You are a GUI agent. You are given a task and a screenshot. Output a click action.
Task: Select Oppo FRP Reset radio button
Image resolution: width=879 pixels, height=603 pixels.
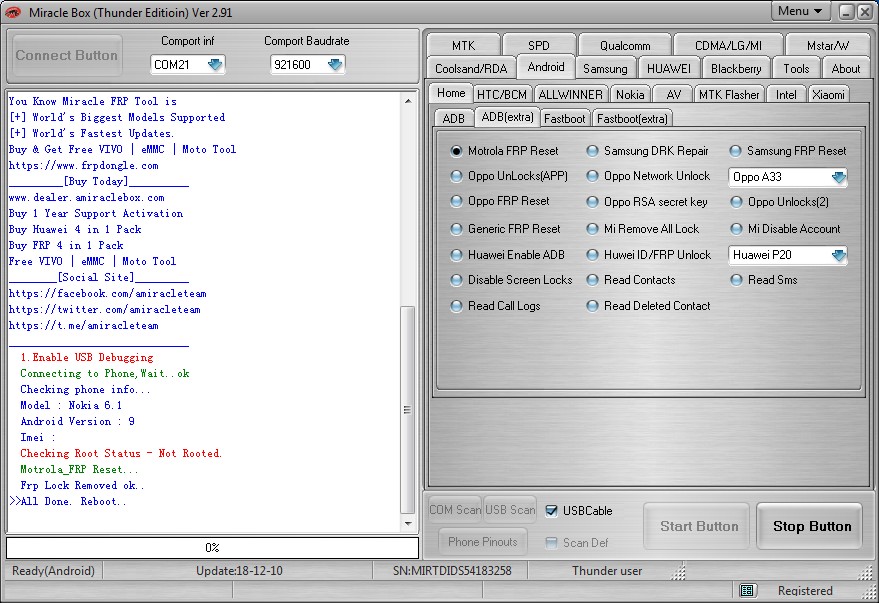coord(456,201)
